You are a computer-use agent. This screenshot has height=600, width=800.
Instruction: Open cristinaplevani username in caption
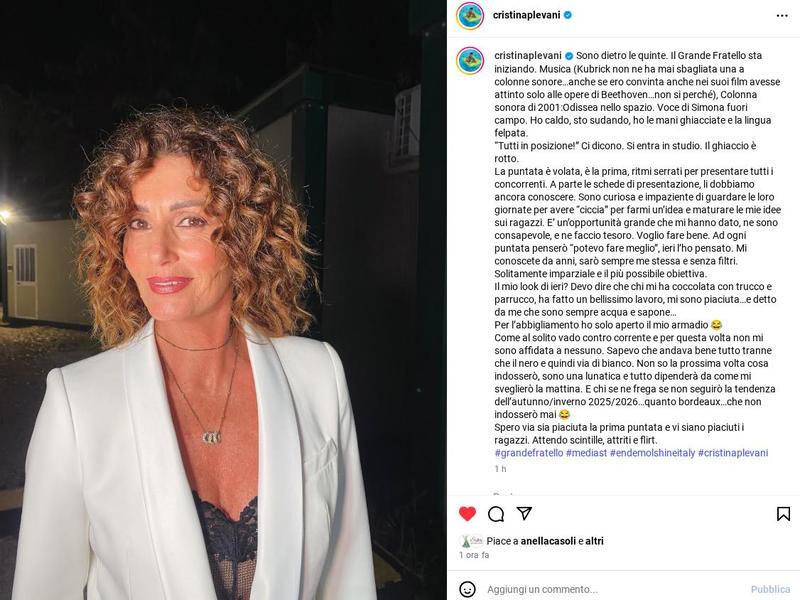tap(528, 56)
